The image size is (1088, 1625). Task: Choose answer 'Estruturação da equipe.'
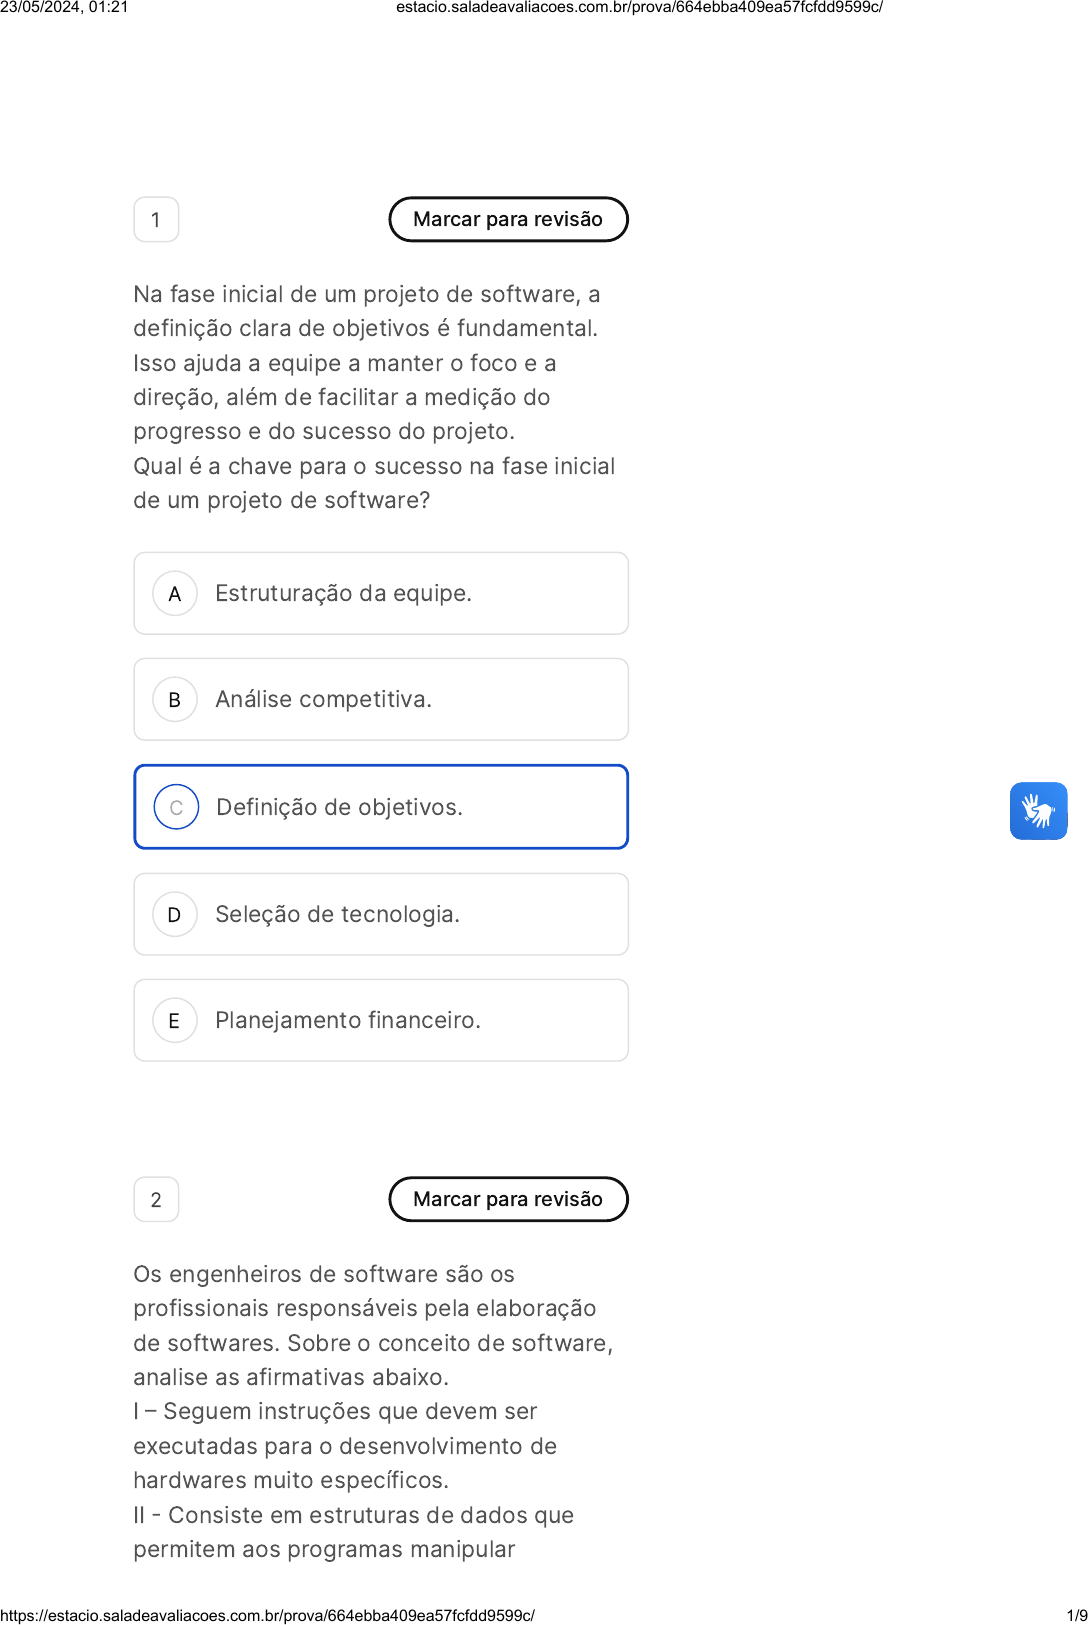(x=381, y=593)
